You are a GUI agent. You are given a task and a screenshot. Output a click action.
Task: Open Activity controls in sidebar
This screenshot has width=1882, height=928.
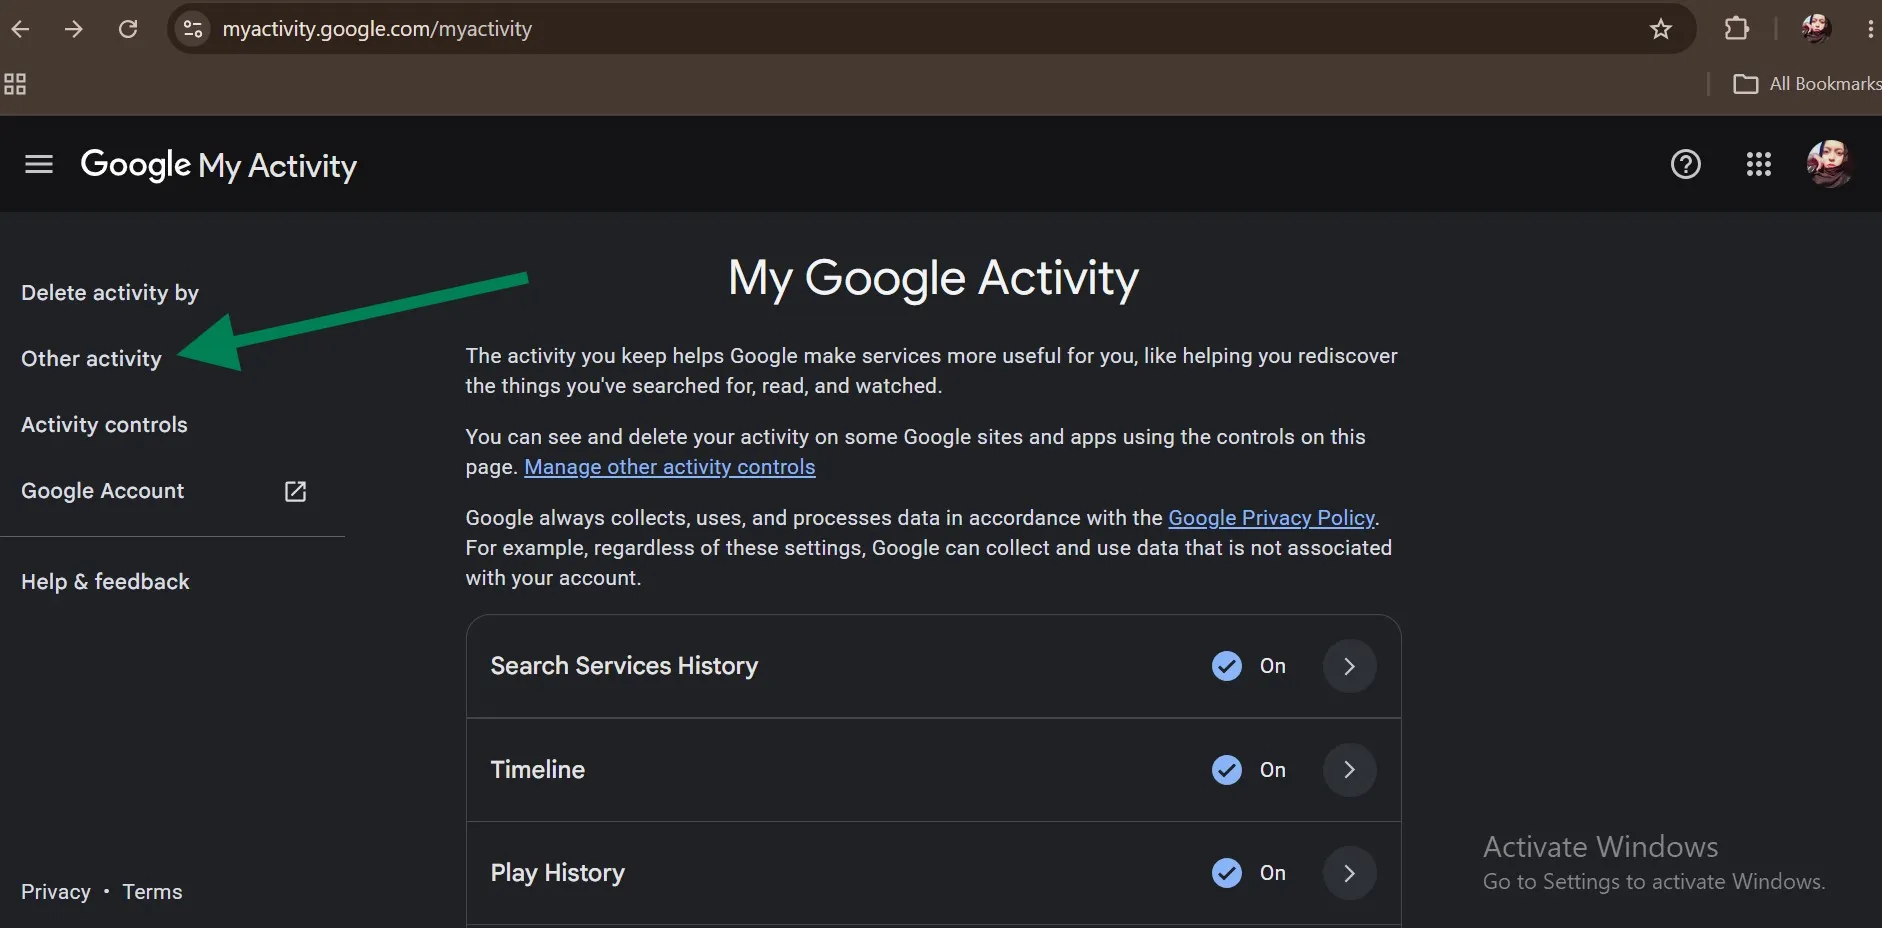pos(104,425)
